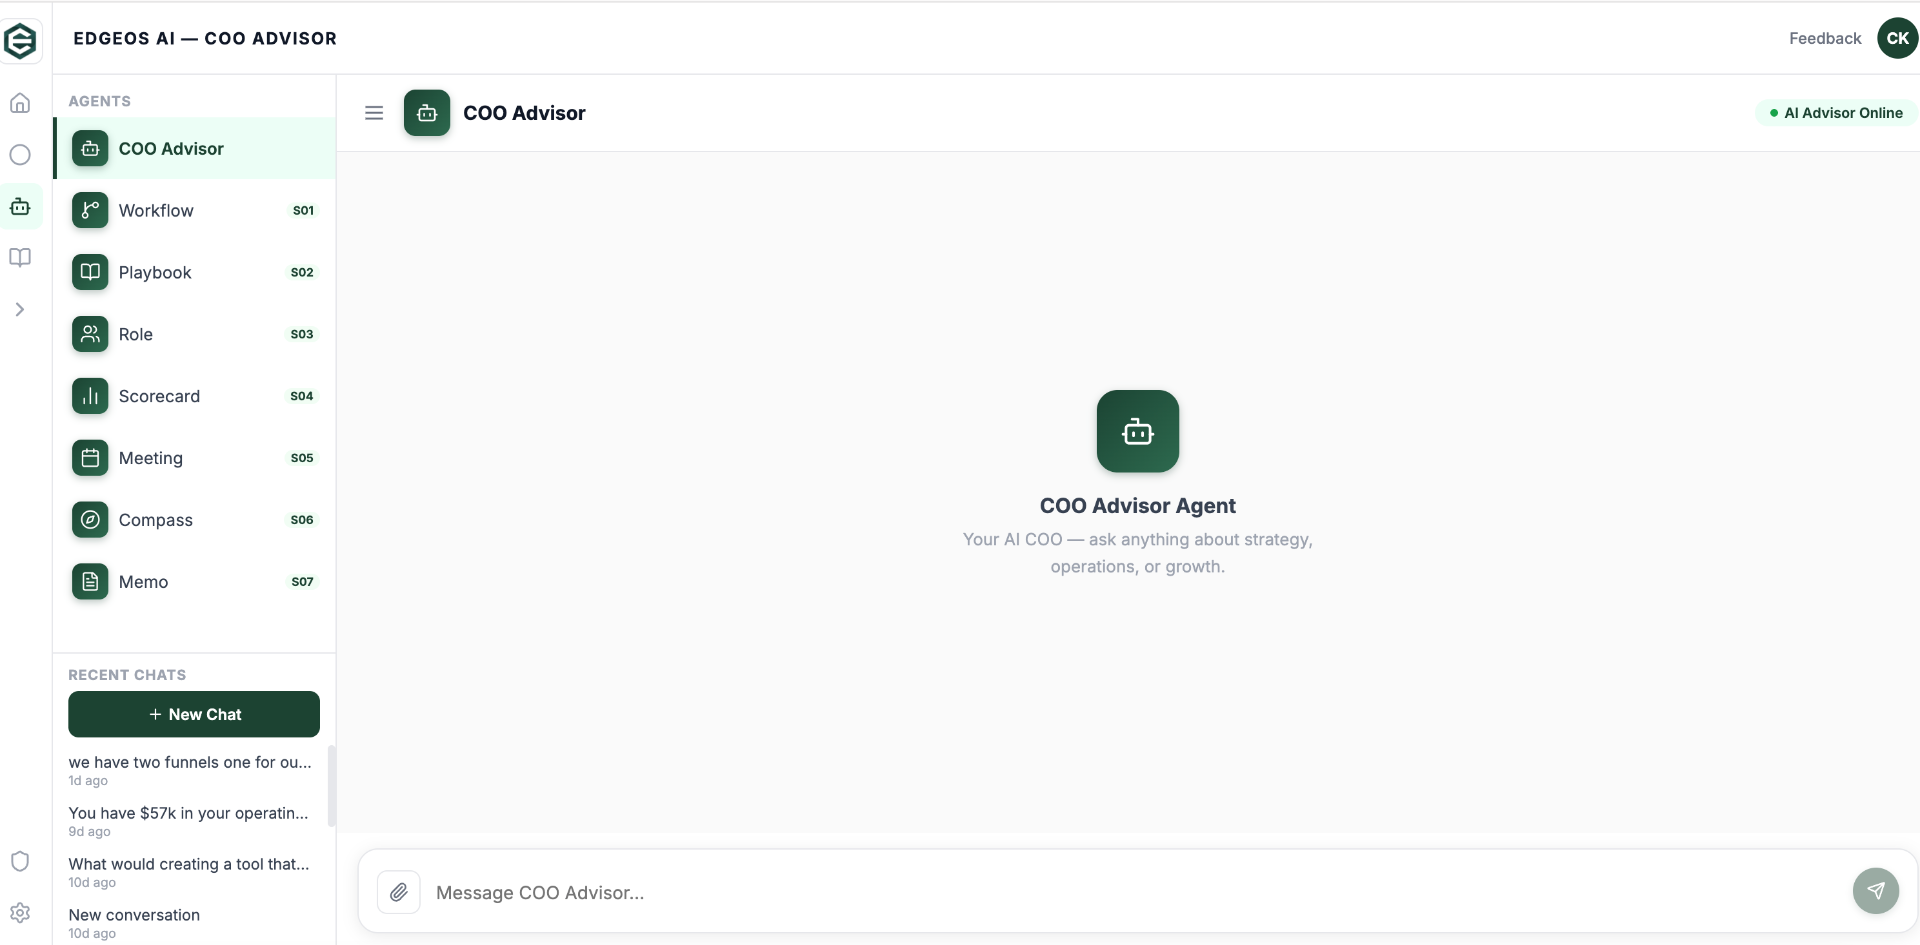
Task: Expand the left rail chevron arrow
Action: coord(20,310)
